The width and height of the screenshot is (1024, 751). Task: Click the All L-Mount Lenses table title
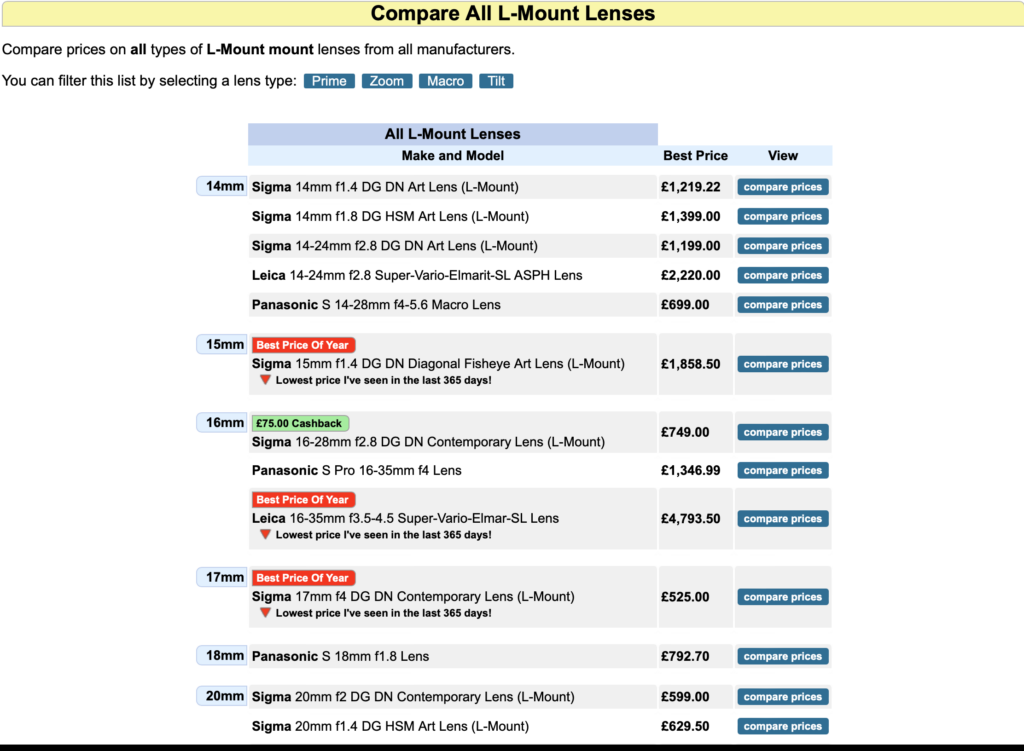(453, 134)
